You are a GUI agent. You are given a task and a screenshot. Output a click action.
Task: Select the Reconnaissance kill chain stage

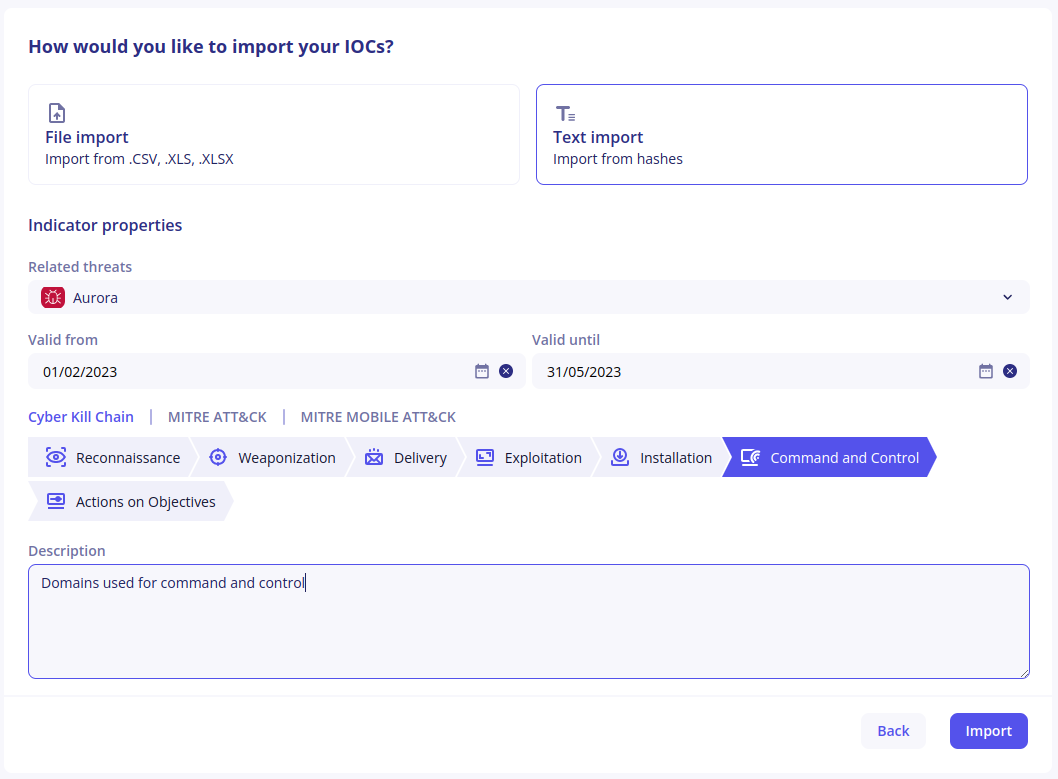click(x=112, y=458)
